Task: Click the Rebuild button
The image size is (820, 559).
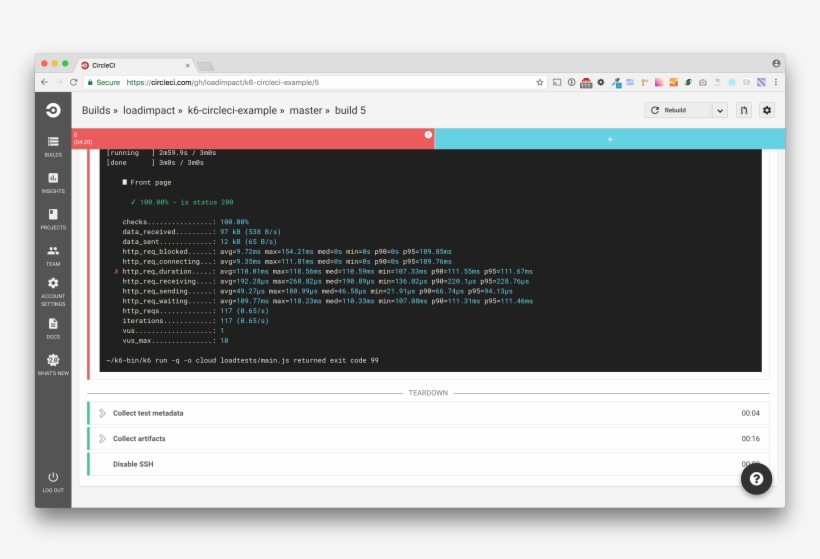Action: (678, 110)
